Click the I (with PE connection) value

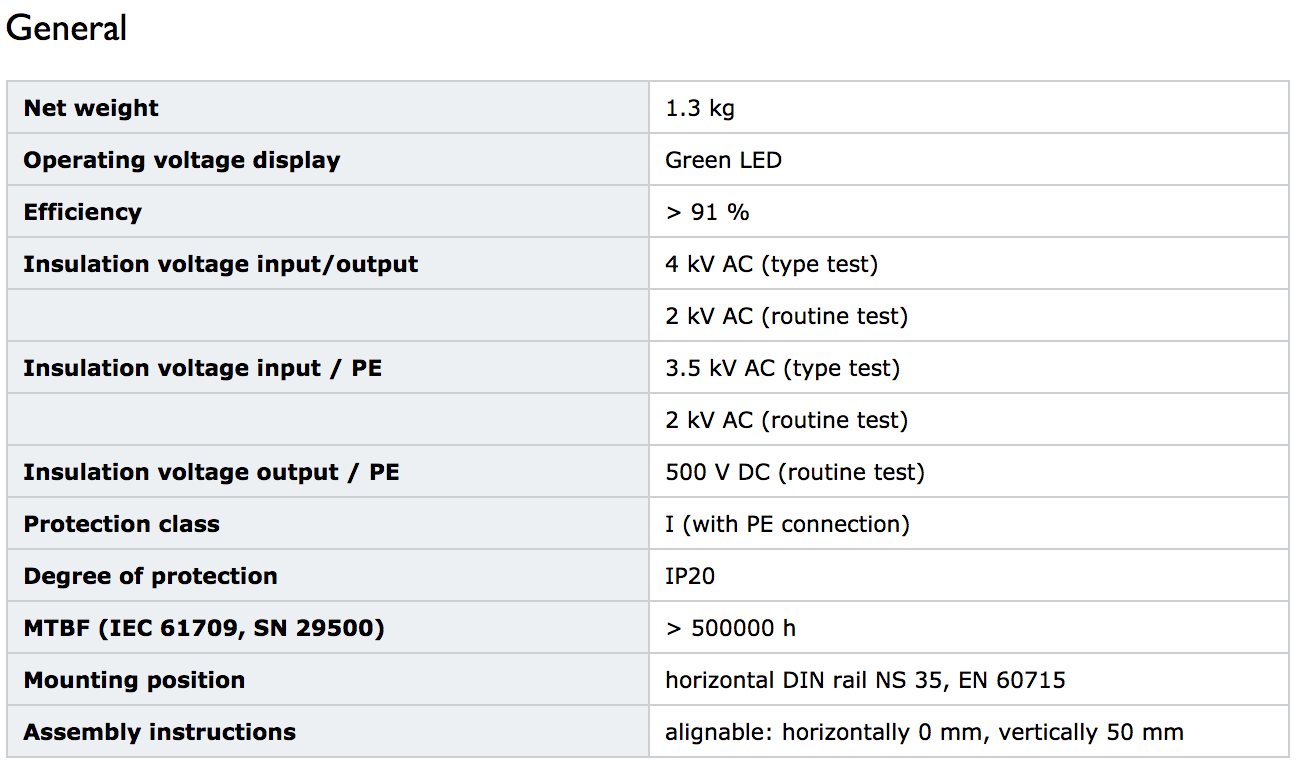787,524
